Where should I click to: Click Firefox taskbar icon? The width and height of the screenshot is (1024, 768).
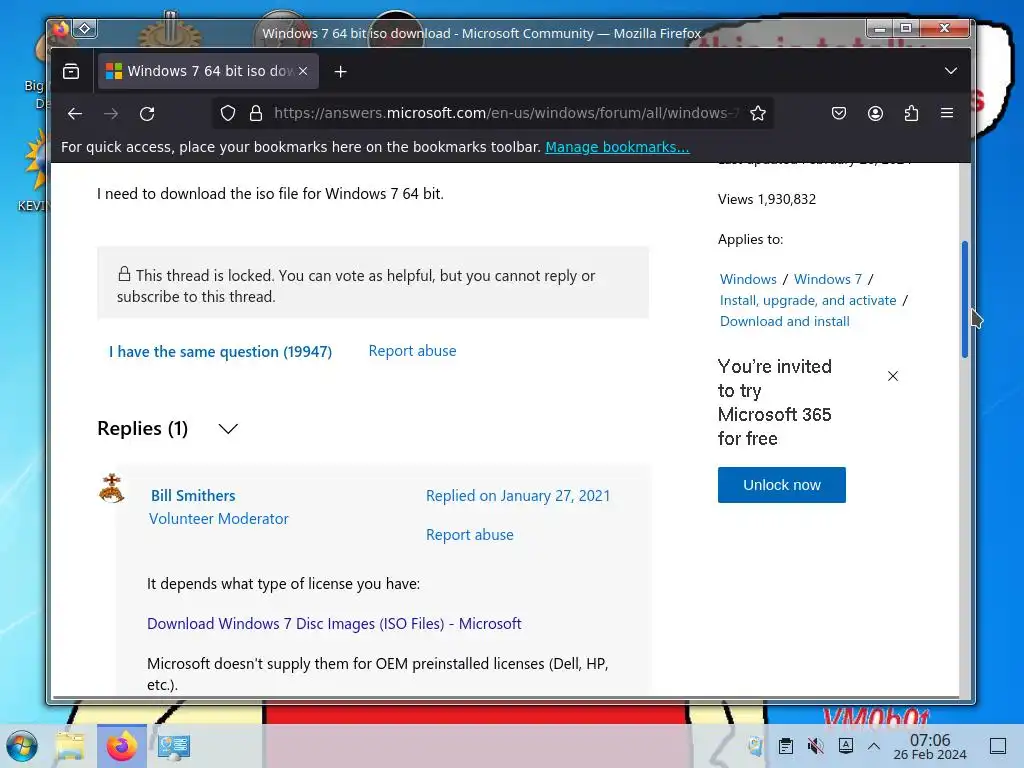point(121,746)
